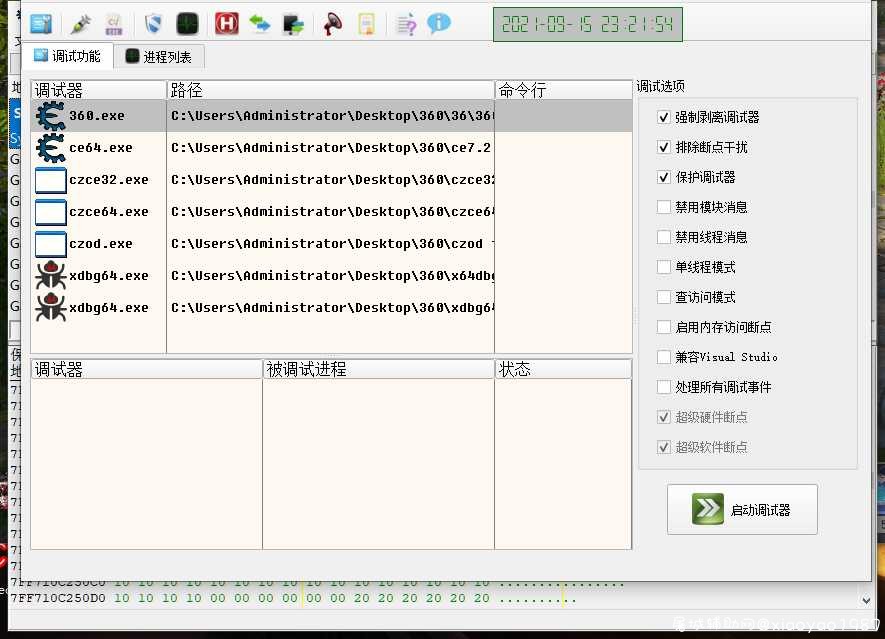Image resolution: width=885 pixels, height=639 pixels.
Task: Click the 路径 column header
Action: click(x=330, y=90)
